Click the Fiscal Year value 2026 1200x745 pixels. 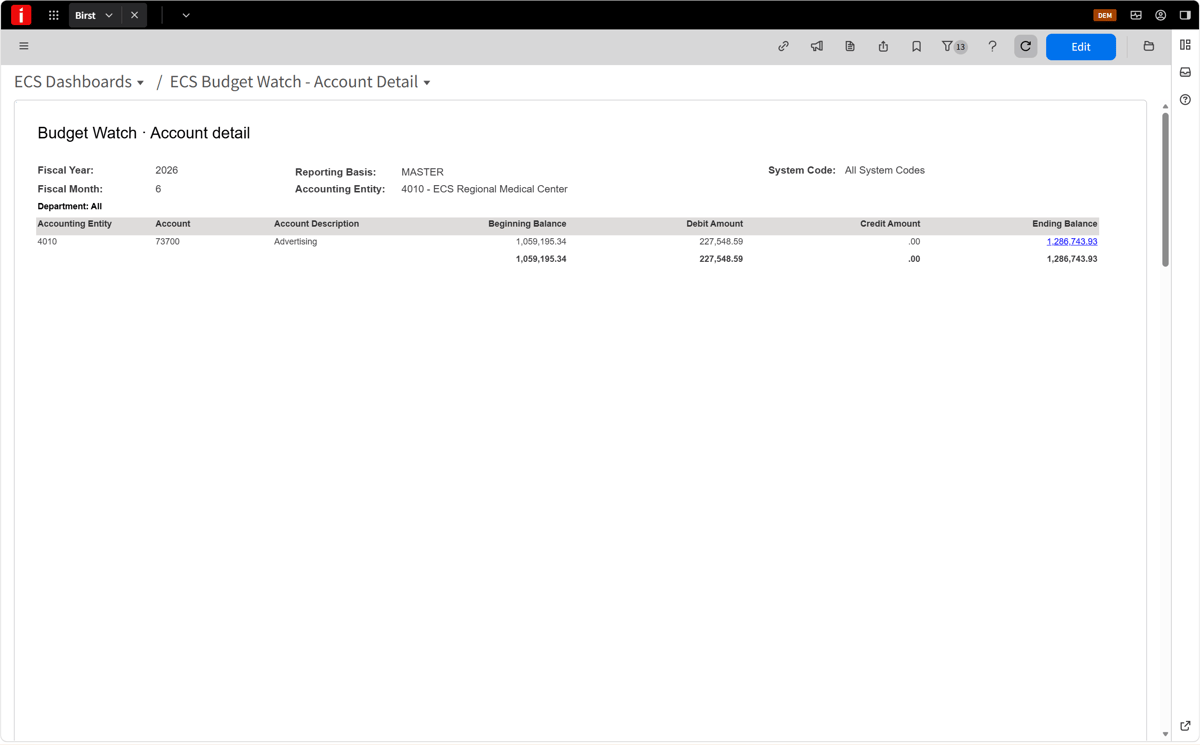(167, 171)
